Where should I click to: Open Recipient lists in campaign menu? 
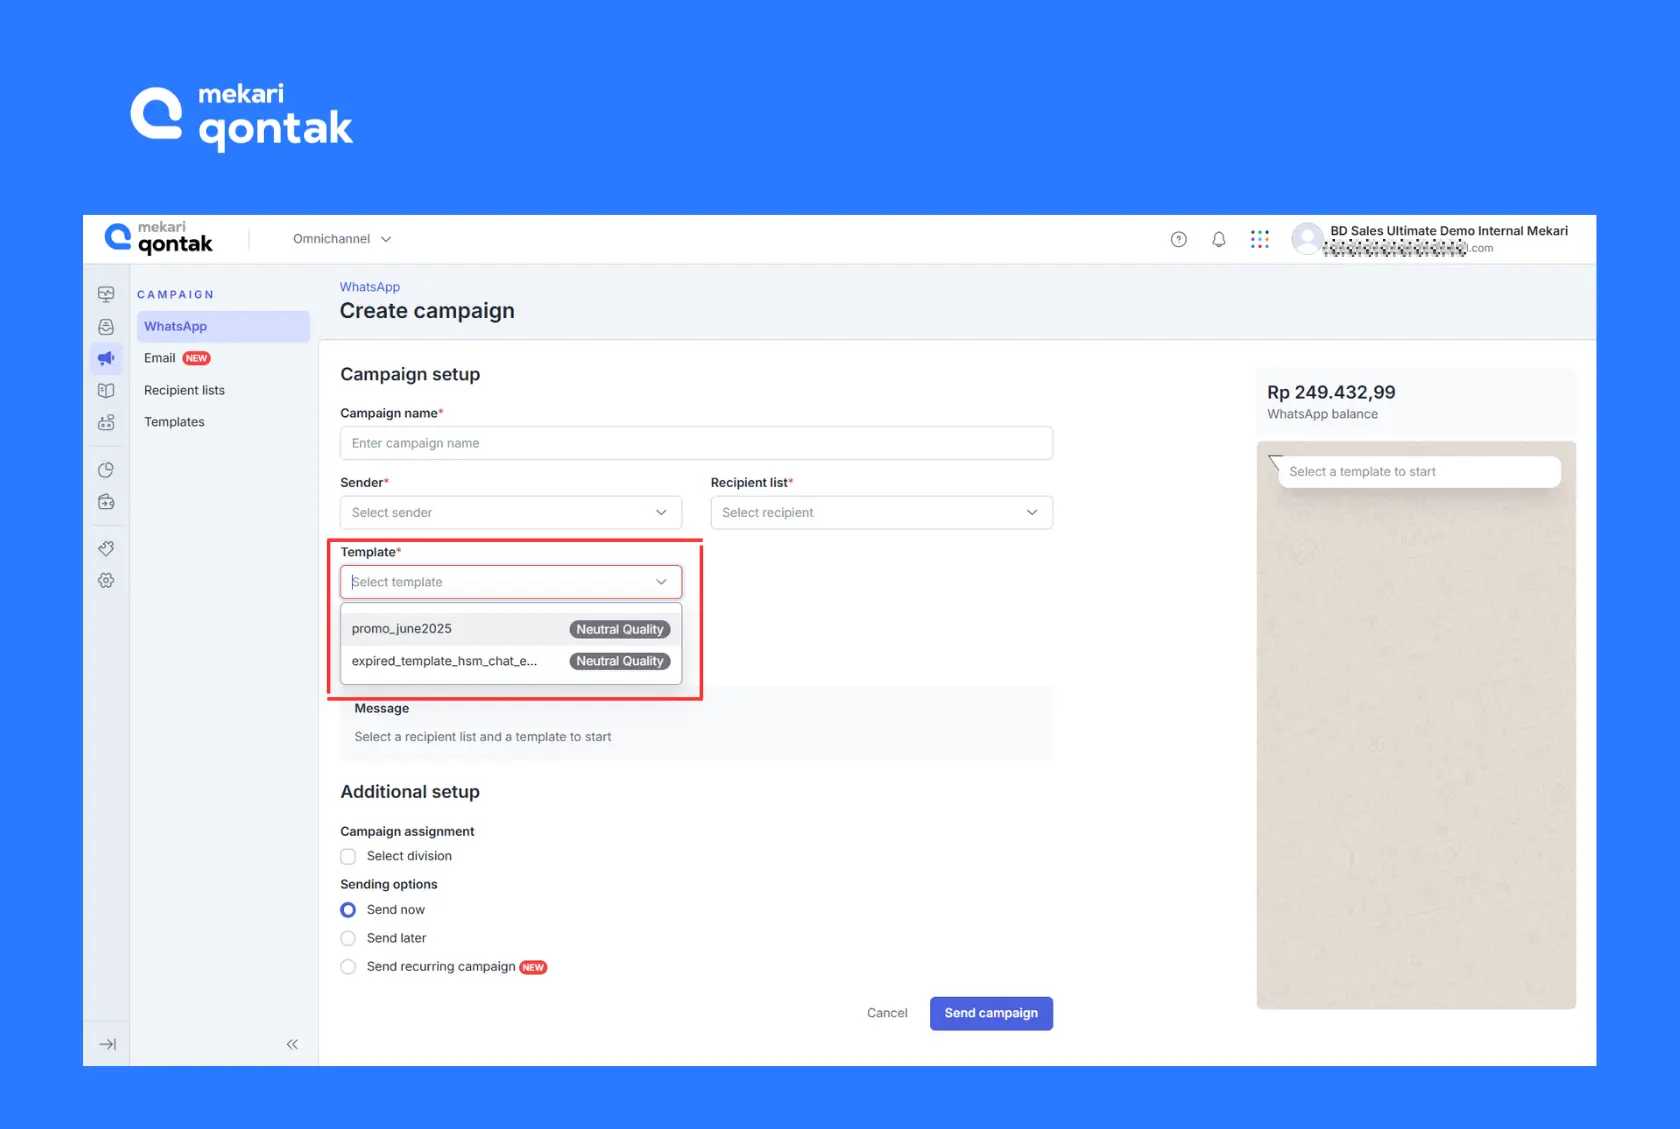point(184,390)
